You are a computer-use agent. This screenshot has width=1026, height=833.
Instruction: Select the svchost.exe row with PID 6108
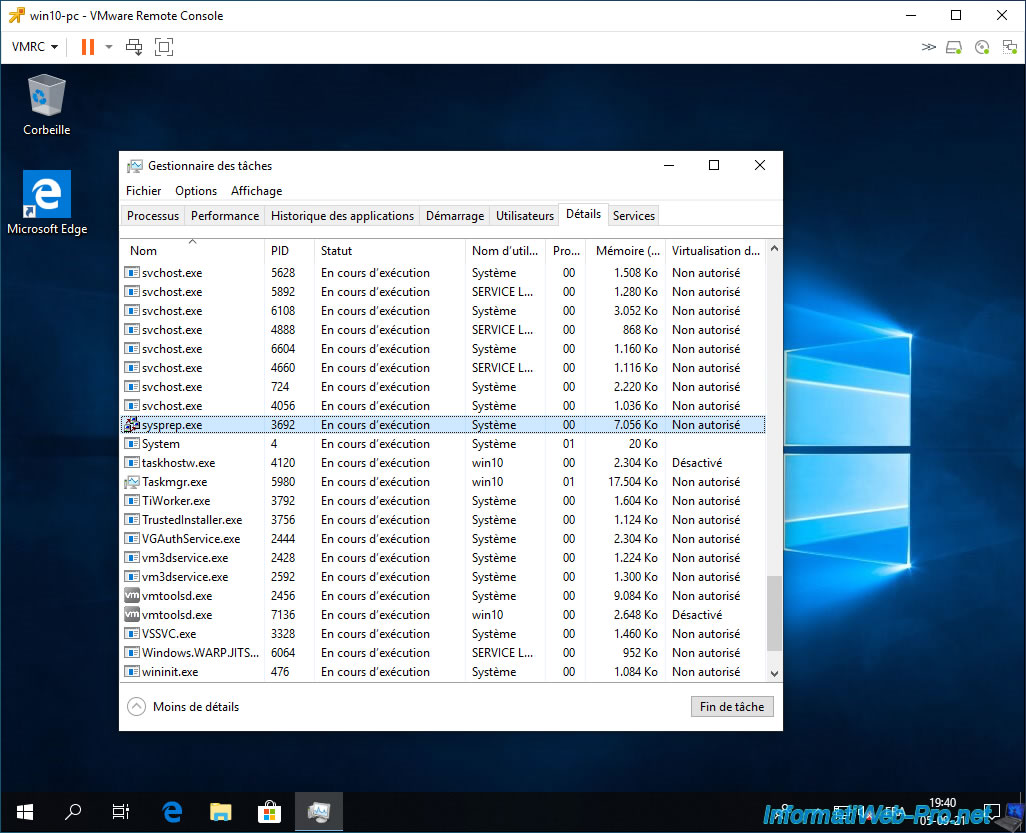pyautogui.click(x=443, y=311)
